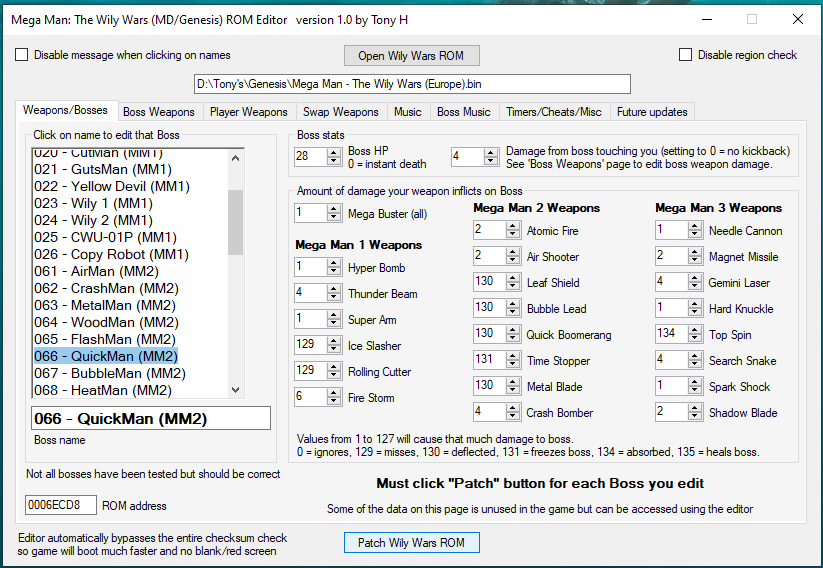
Task: Open the Timers/Cheats/Misc tab
Action: [x=553, y=112]
